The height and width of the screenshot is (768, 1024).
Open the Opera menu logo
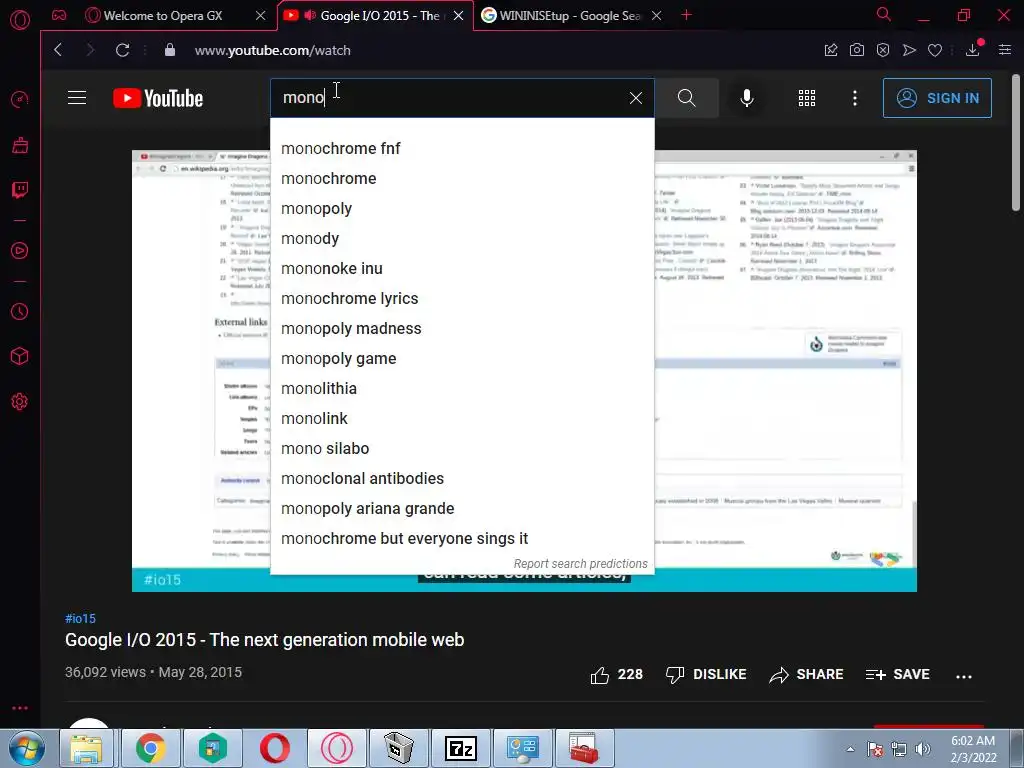pyautogui.click(x=20, y=20)
